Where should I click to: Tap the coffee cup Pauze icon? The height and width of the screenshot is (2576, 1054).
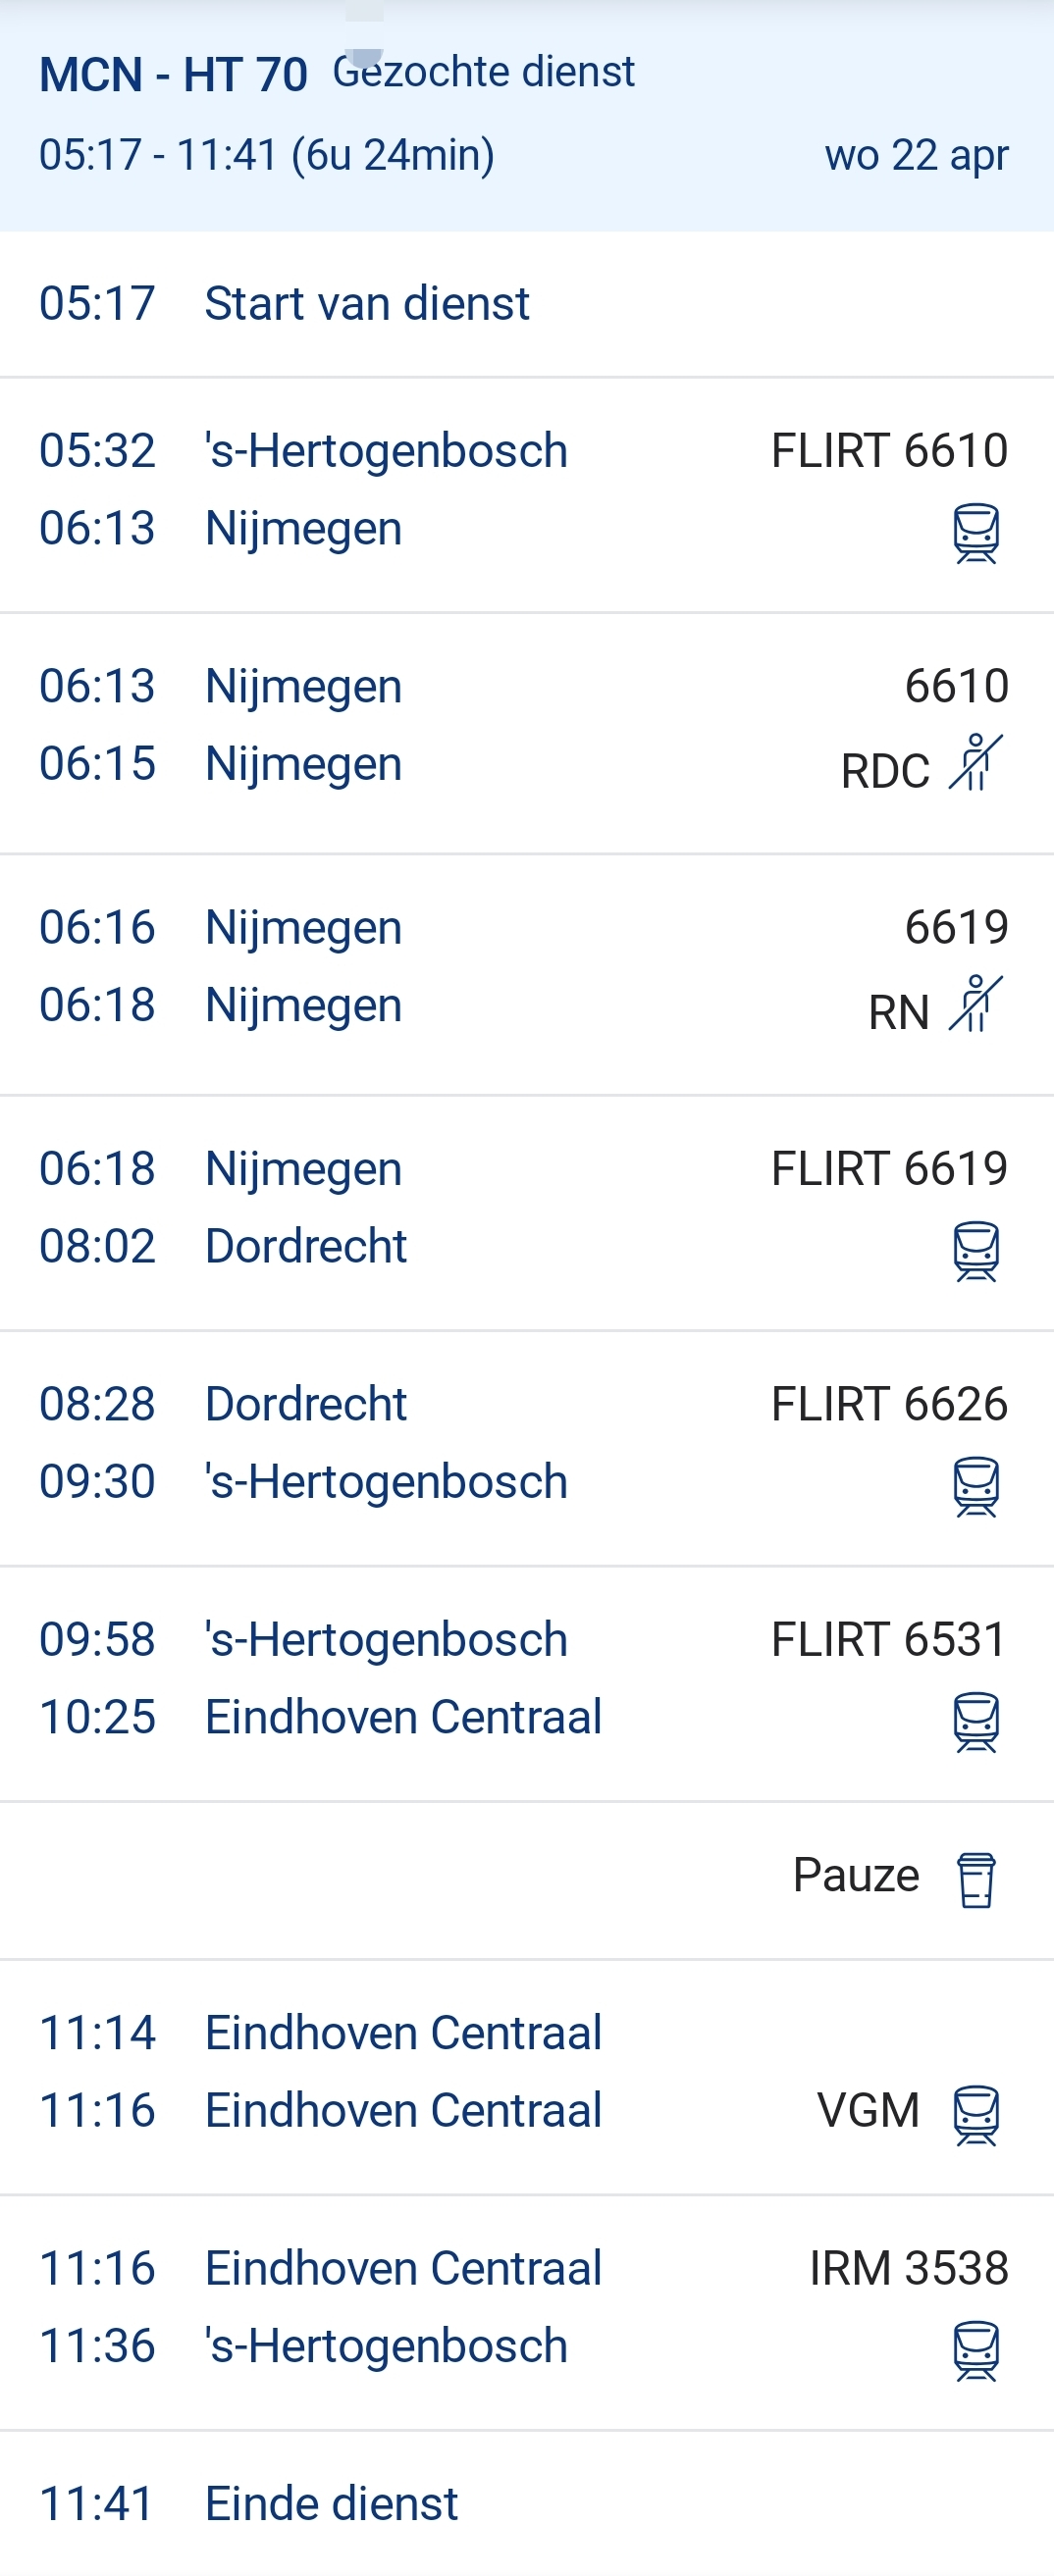(976, 1880)
